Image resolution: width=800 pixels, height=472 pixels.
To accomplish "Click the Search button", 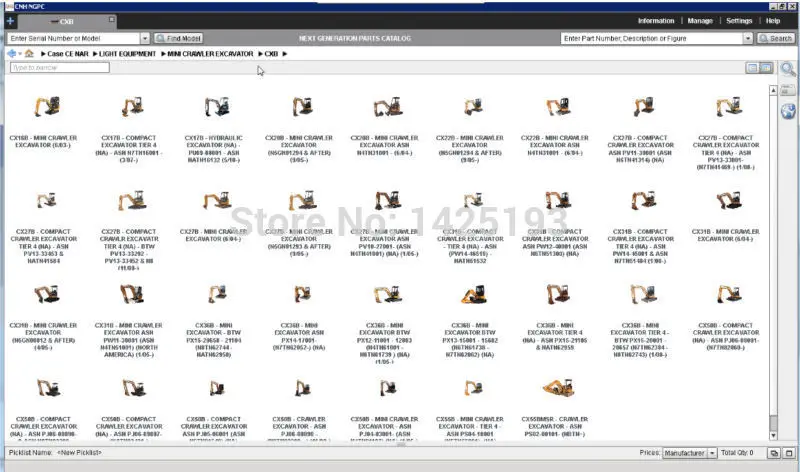I will tap(776, 38).
